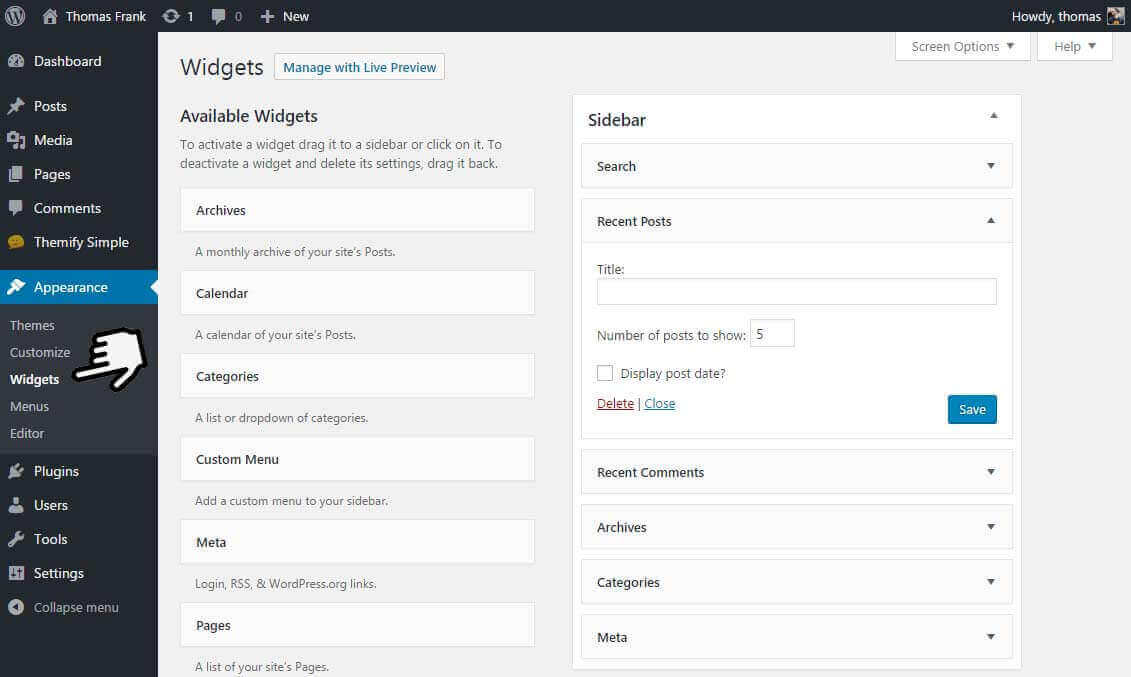Click the New label in admin bar
The width and height of the screenshot is (1131, 677).
point(296,17)
